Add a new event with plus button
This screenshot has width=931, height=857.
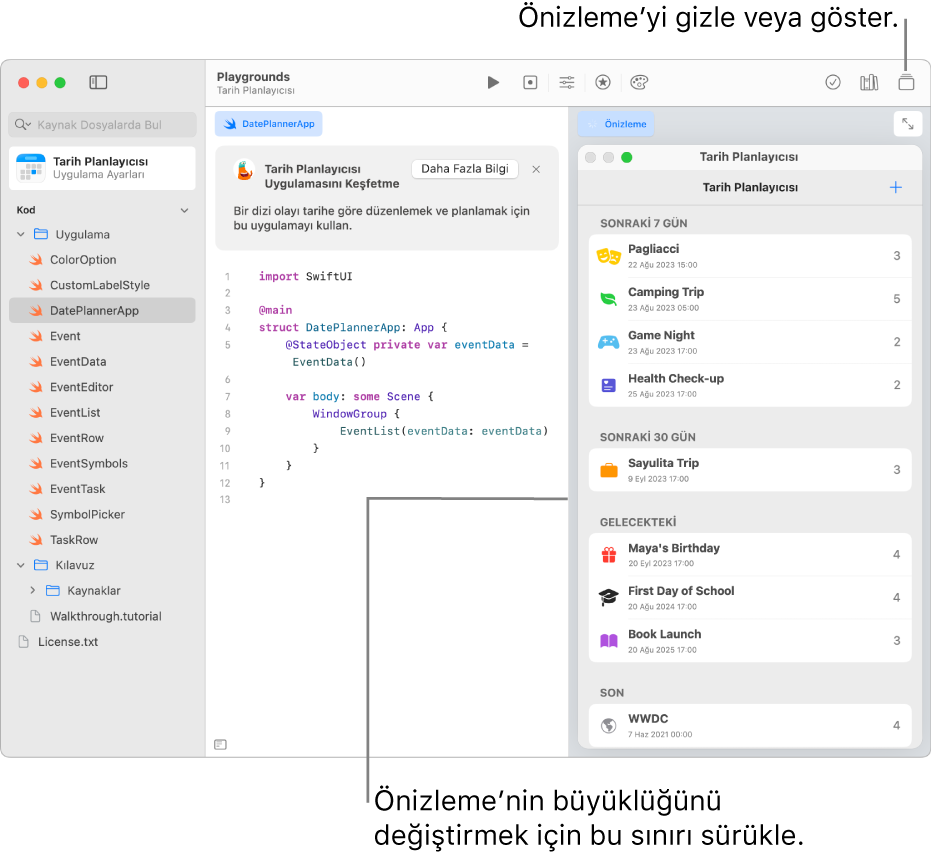[x=896, y=188]
